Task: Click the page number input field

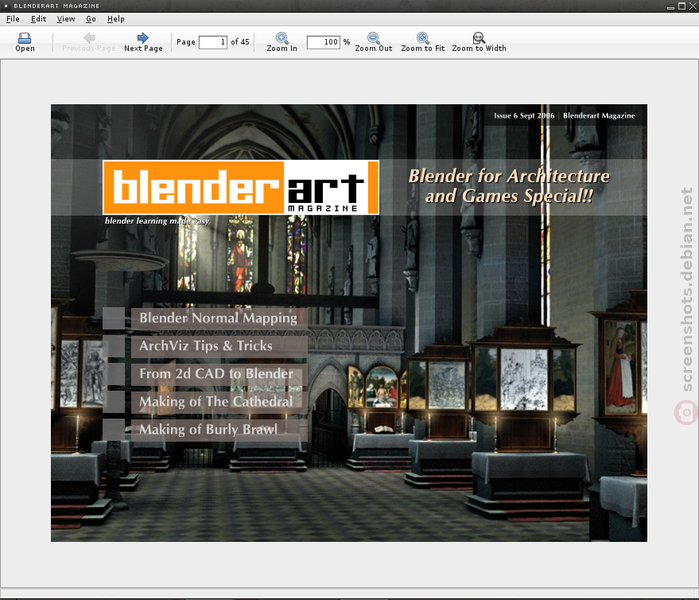Action: point(213,42)
